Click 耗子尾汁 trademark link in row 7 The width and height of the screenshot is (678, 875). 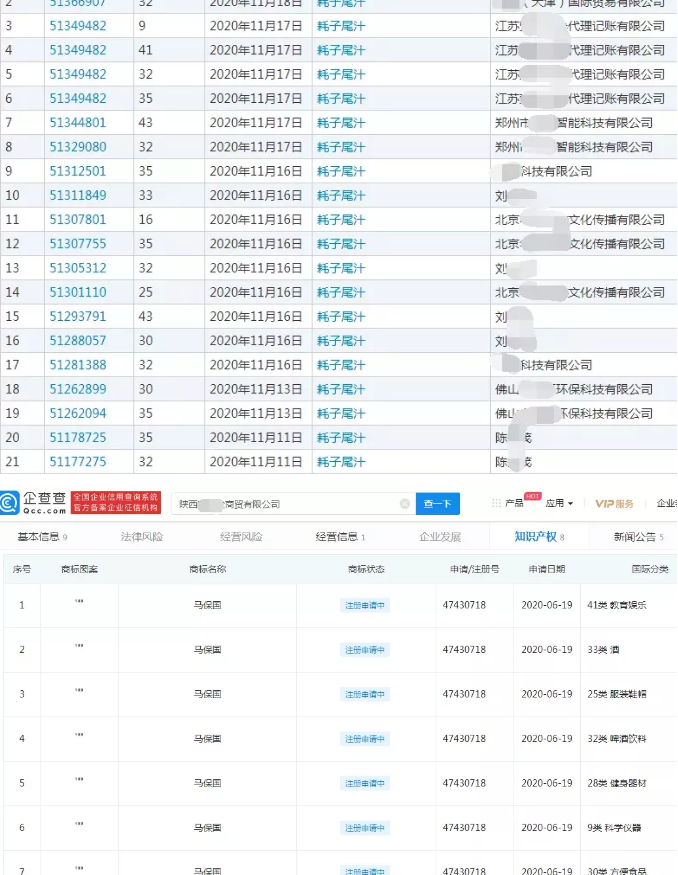click(341, 123)
